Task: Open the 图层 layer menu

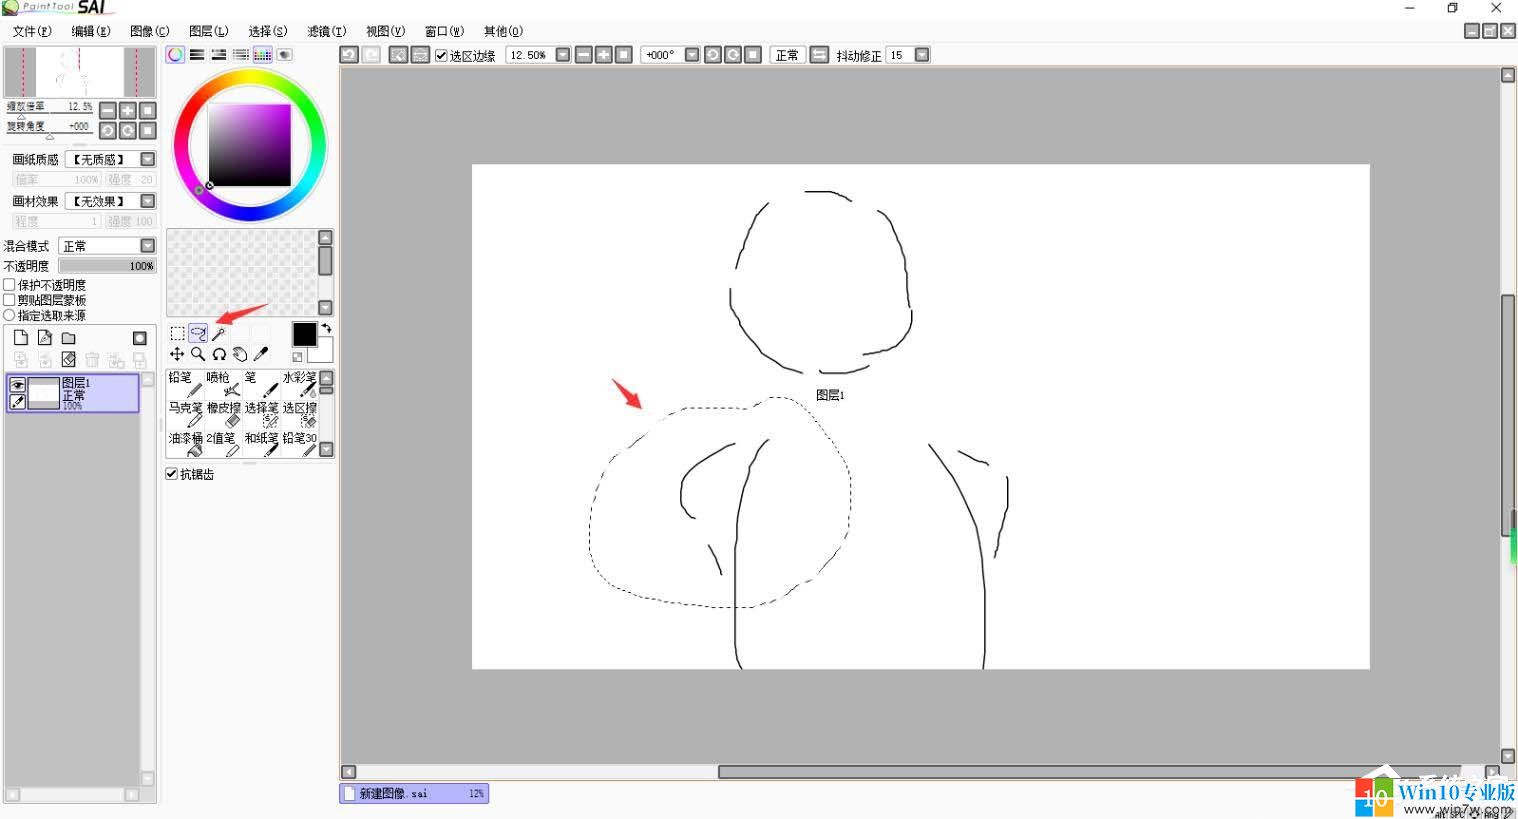Action: click(208, 31)
